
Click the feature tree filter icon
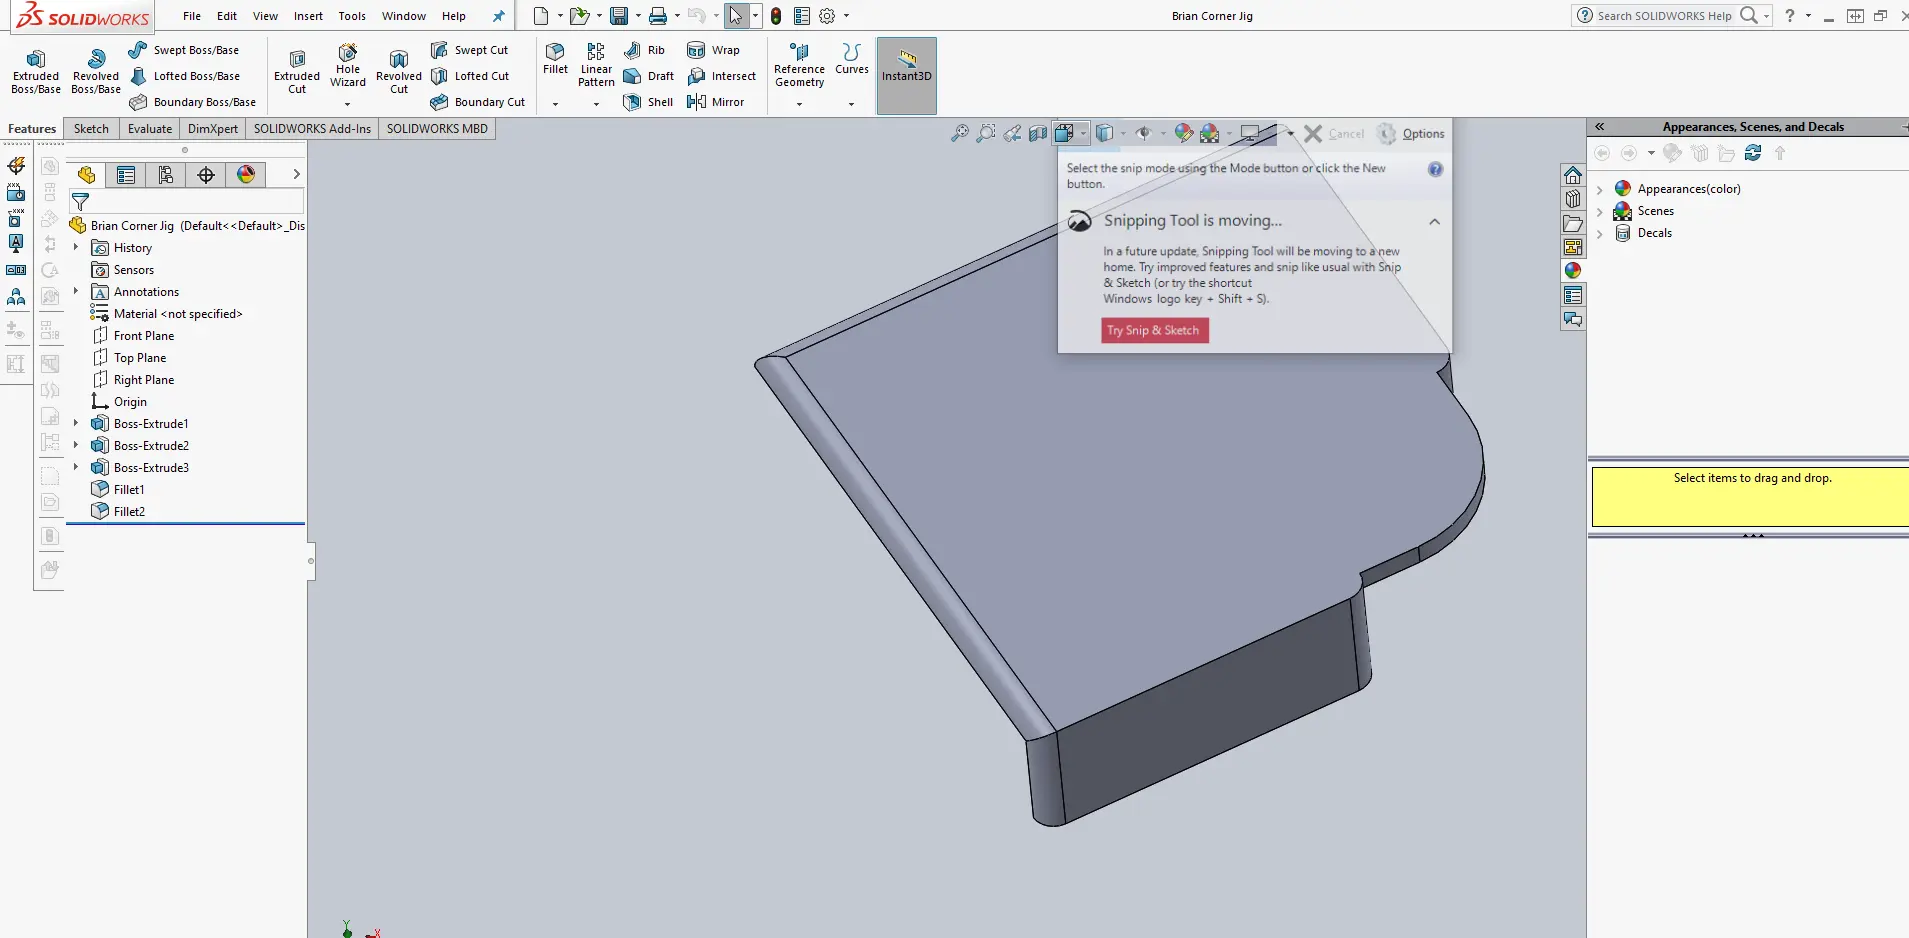(81, 202)
